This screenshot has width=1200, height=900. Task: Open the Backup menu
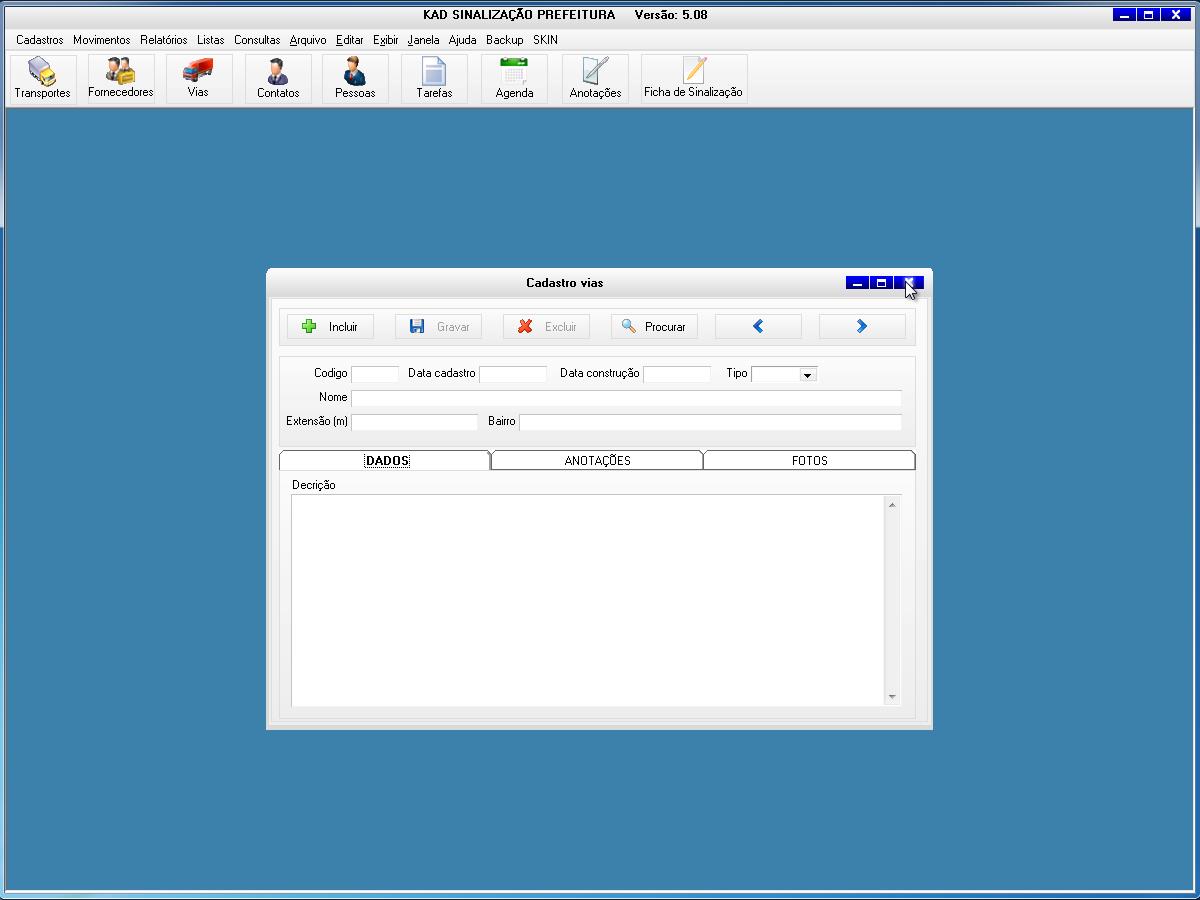(505, 40)
